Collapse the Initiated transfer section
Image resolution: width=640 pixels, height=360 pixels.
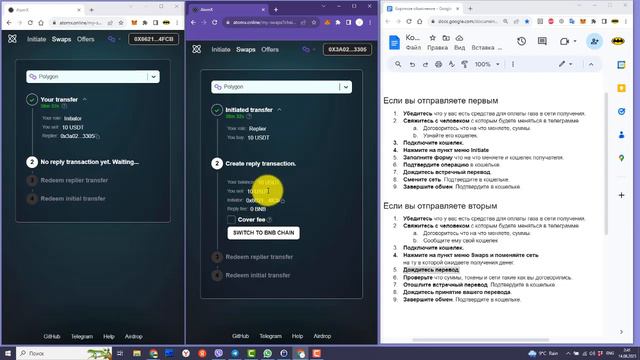[x=280, y=110]
